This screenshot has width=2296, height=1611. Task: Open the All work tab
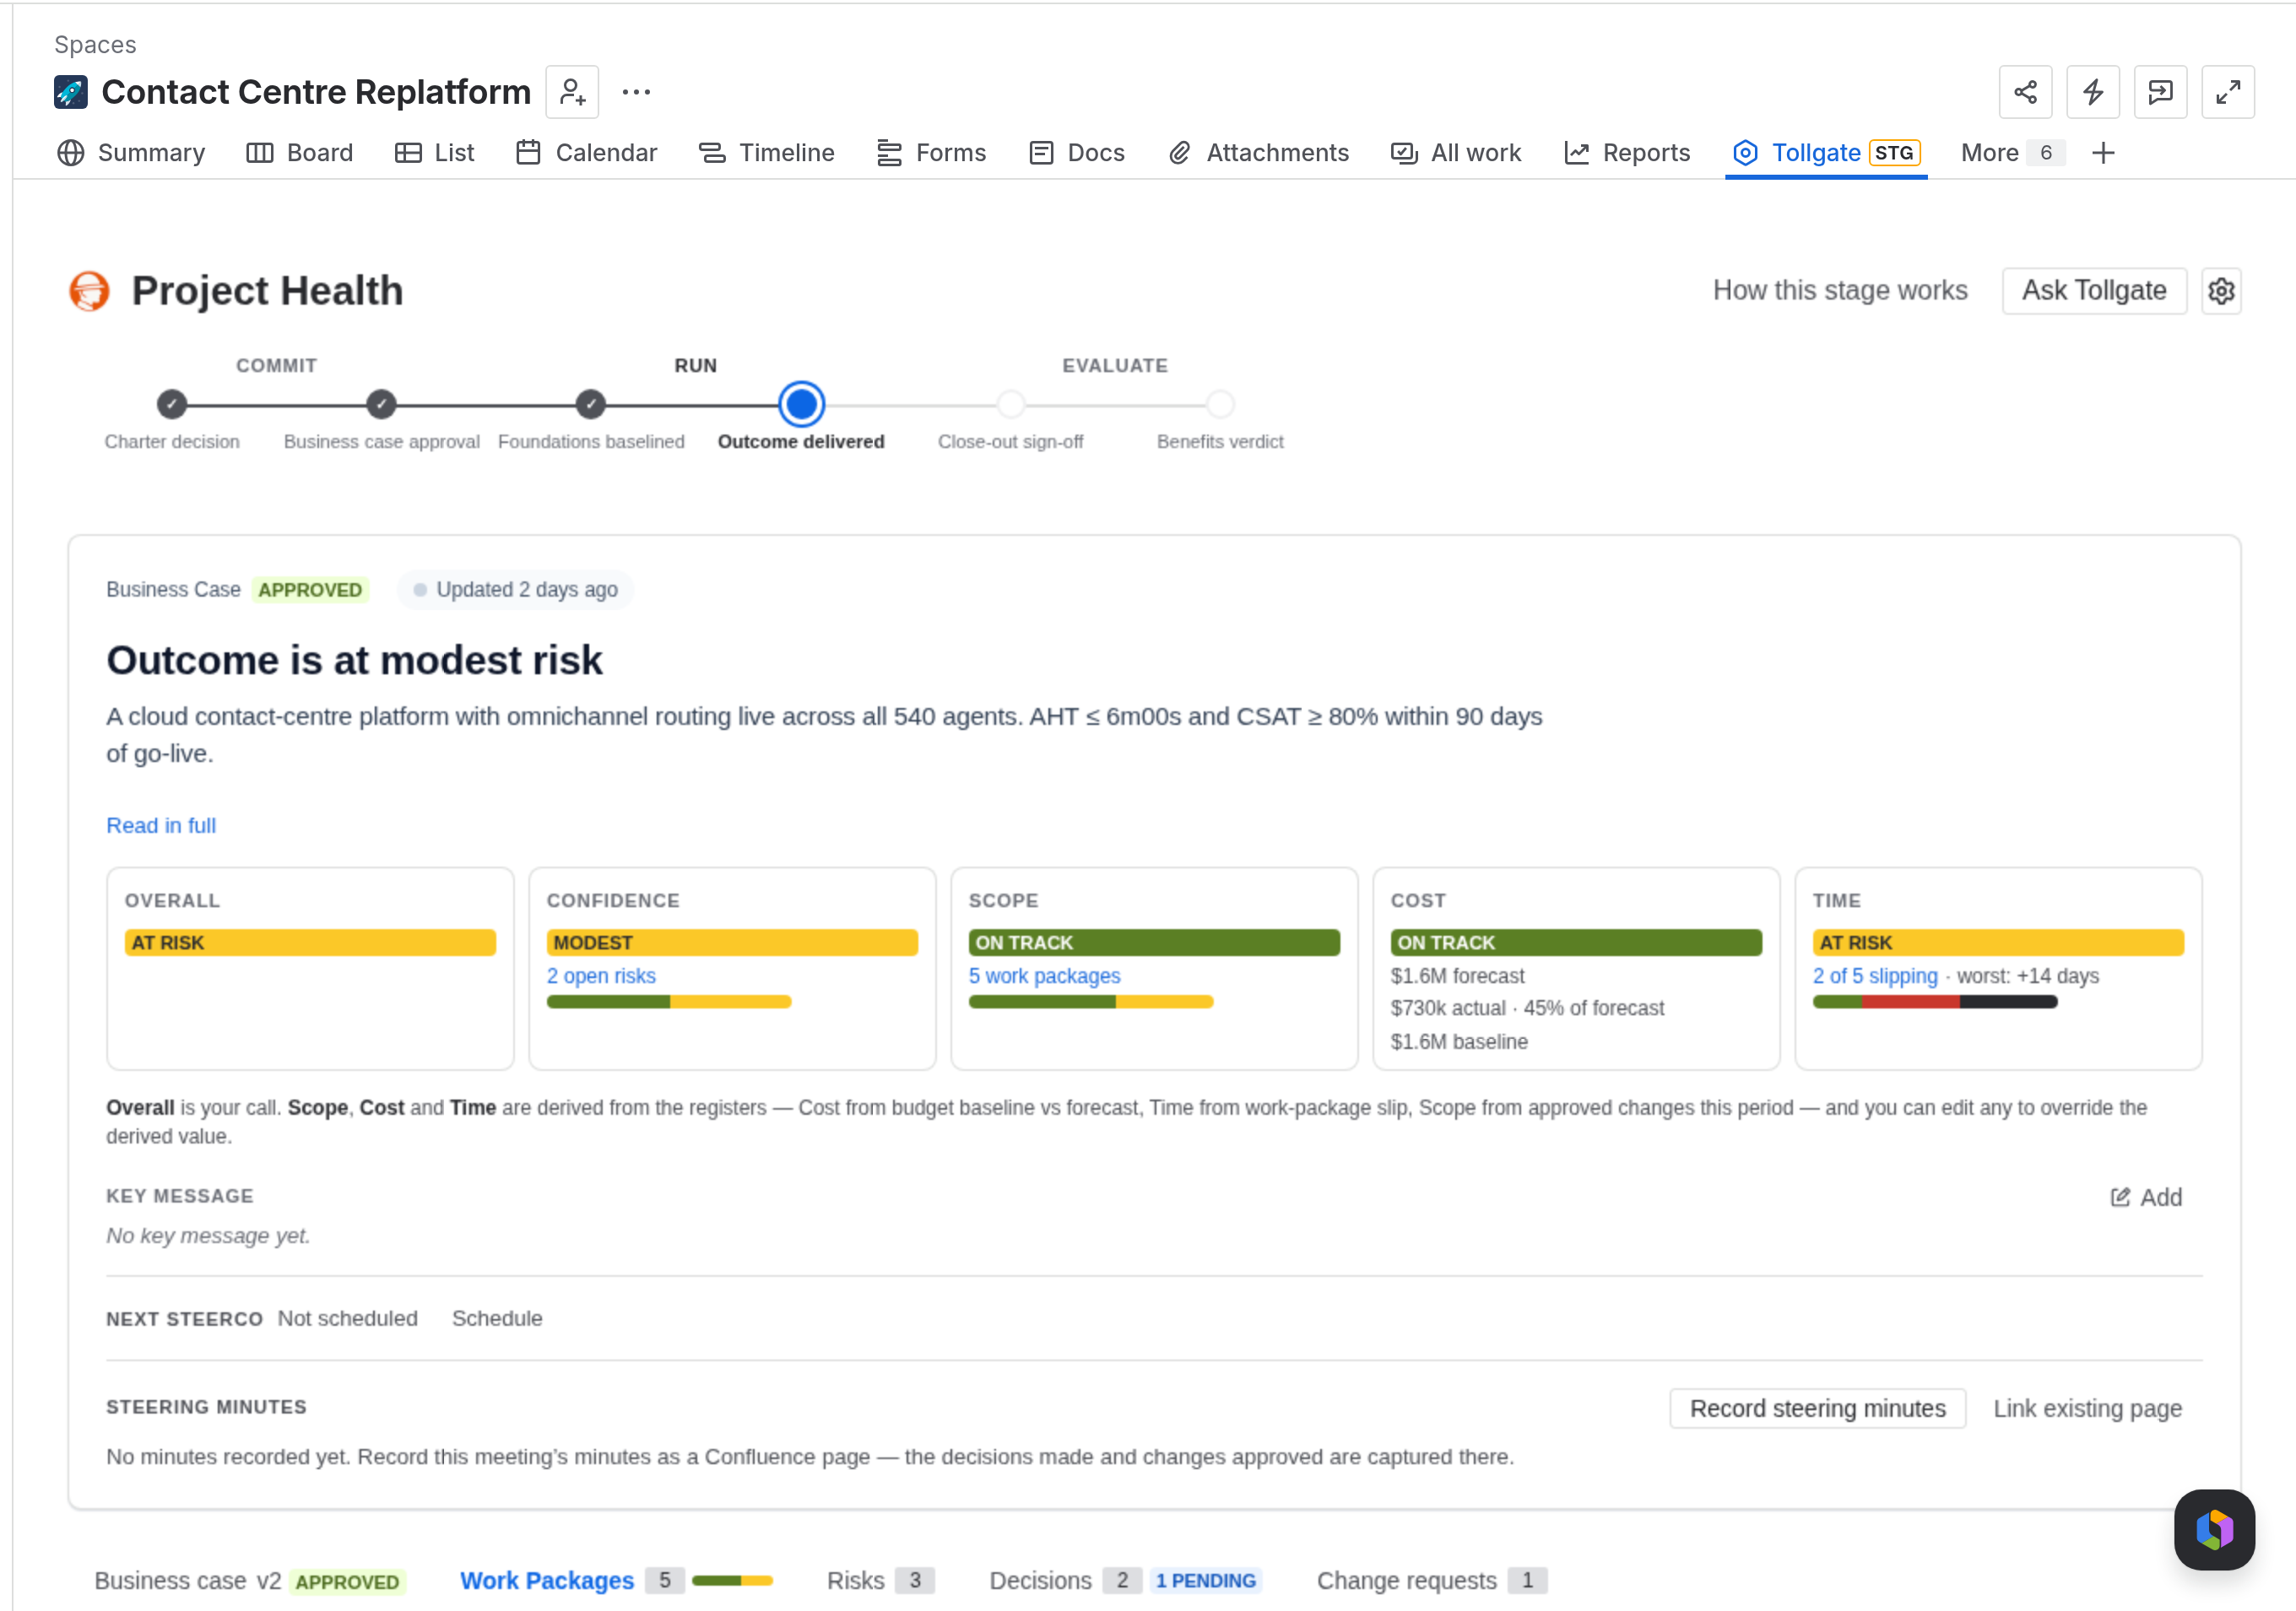tap(1456, 153)
